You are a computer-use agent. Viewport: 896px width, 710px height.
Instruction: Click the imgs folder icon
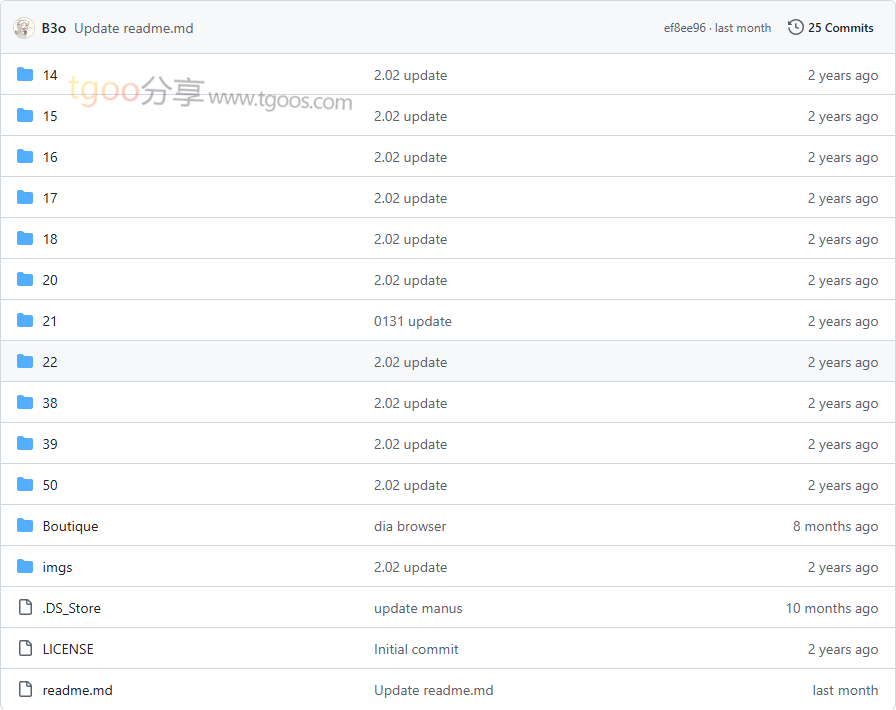25,567
